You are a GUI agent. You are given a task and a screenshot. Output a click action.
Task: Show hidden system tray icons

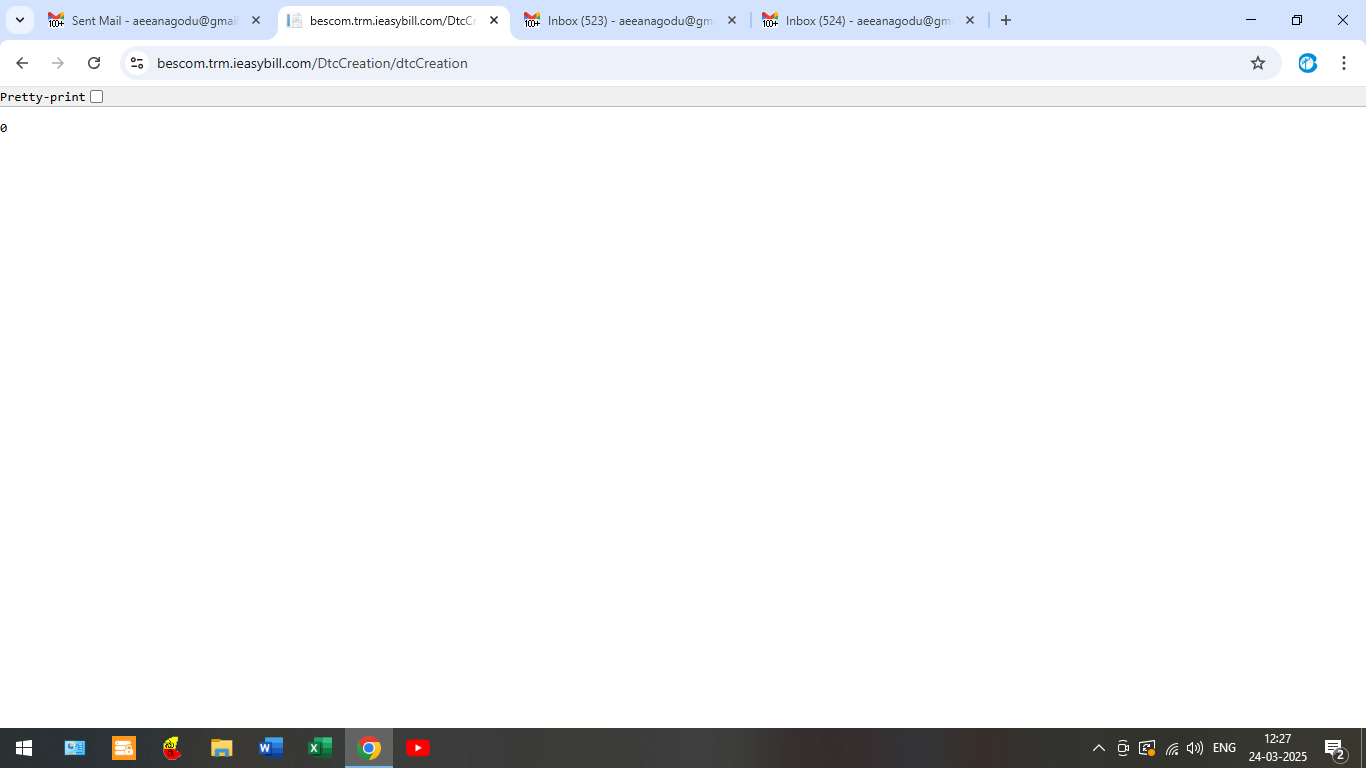point(1099,748)
